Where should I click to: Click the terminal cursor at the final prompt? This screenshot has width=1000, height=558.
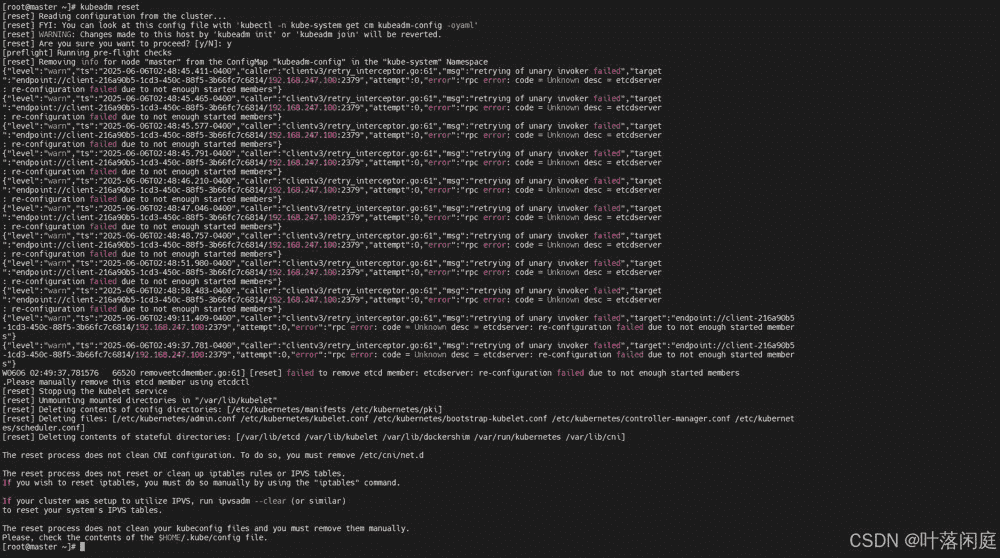(x=82, y=547)
